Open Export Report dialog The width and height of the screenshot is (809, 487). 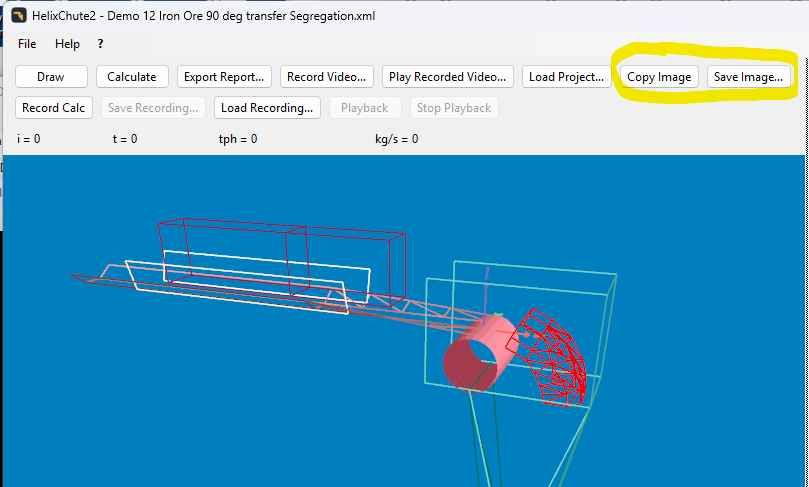tap(224, 77)
